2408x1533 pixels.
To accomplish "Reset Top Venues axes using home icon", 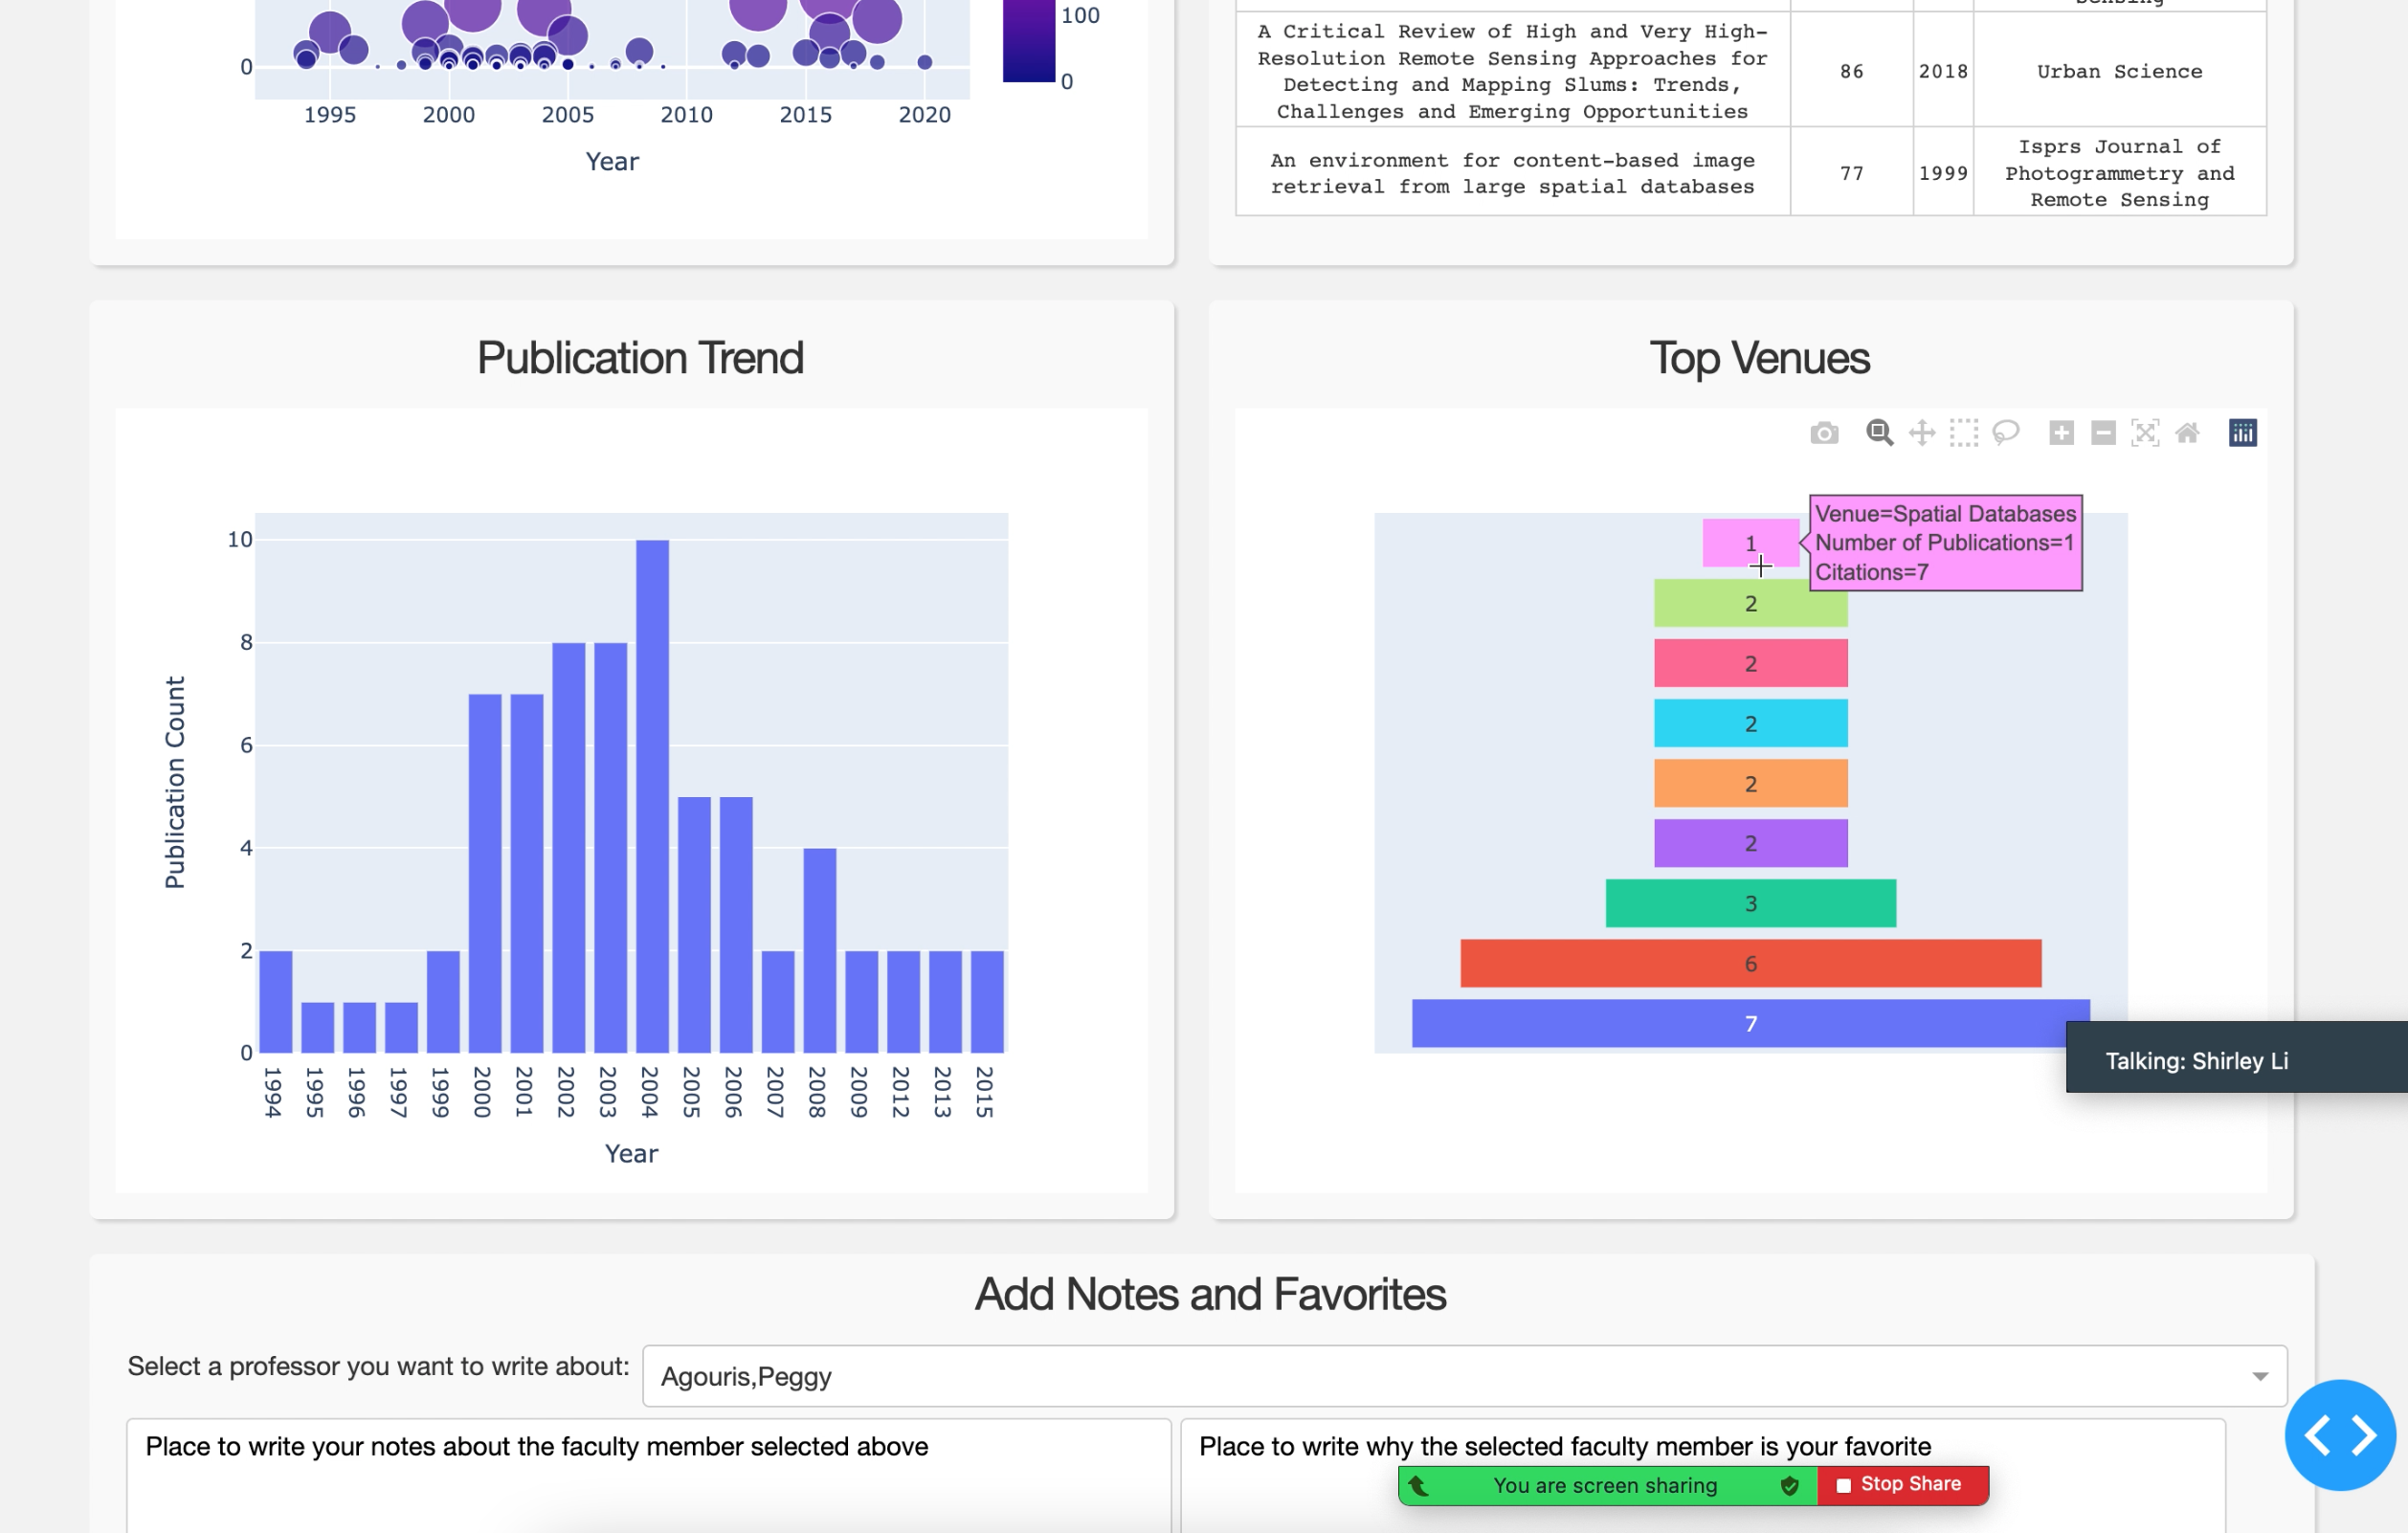I will 2188,432.
